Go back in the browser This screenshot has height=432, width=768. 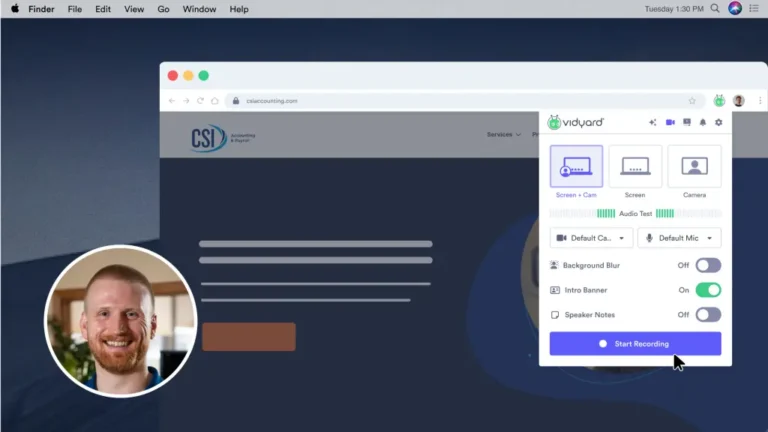pyautogui.click(x=172, y=101)
